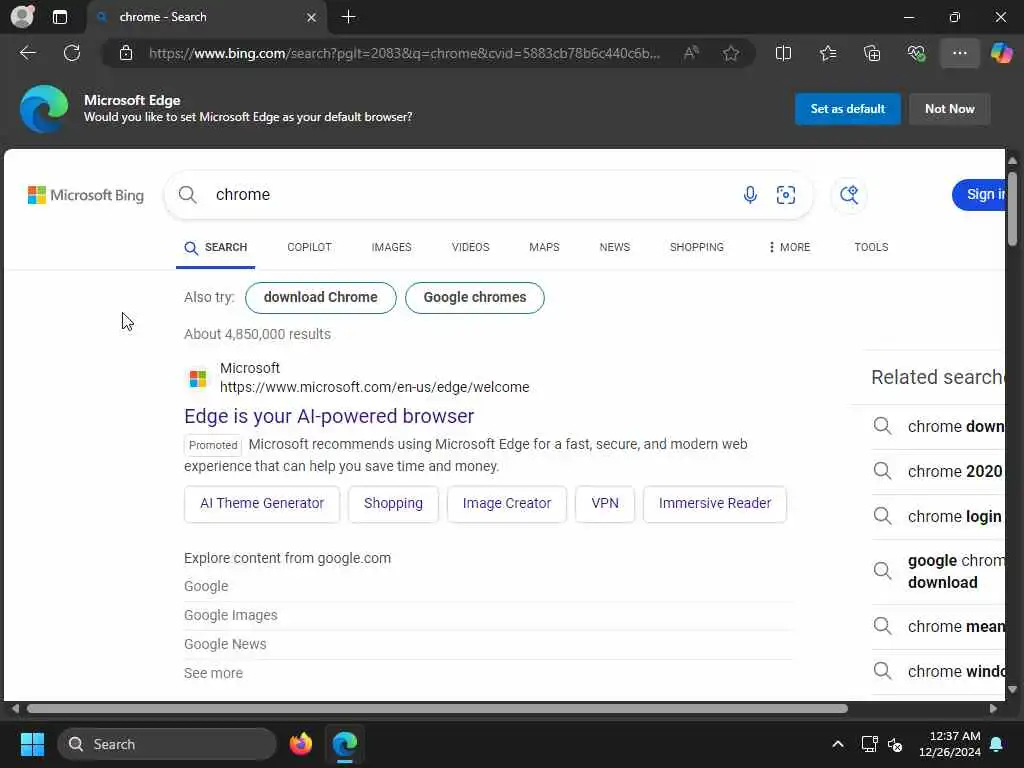Select the SEARCH tab
Viewport: 1024px width, 768px height.
tap(216, 247)
